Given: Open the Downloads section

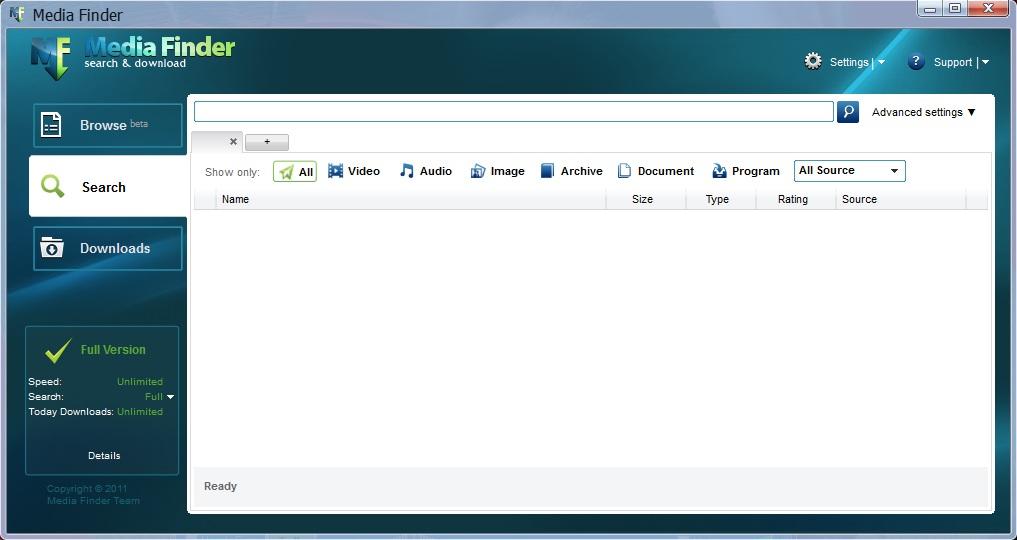Looking at the screenshot, I should click(x=108, y=248).
